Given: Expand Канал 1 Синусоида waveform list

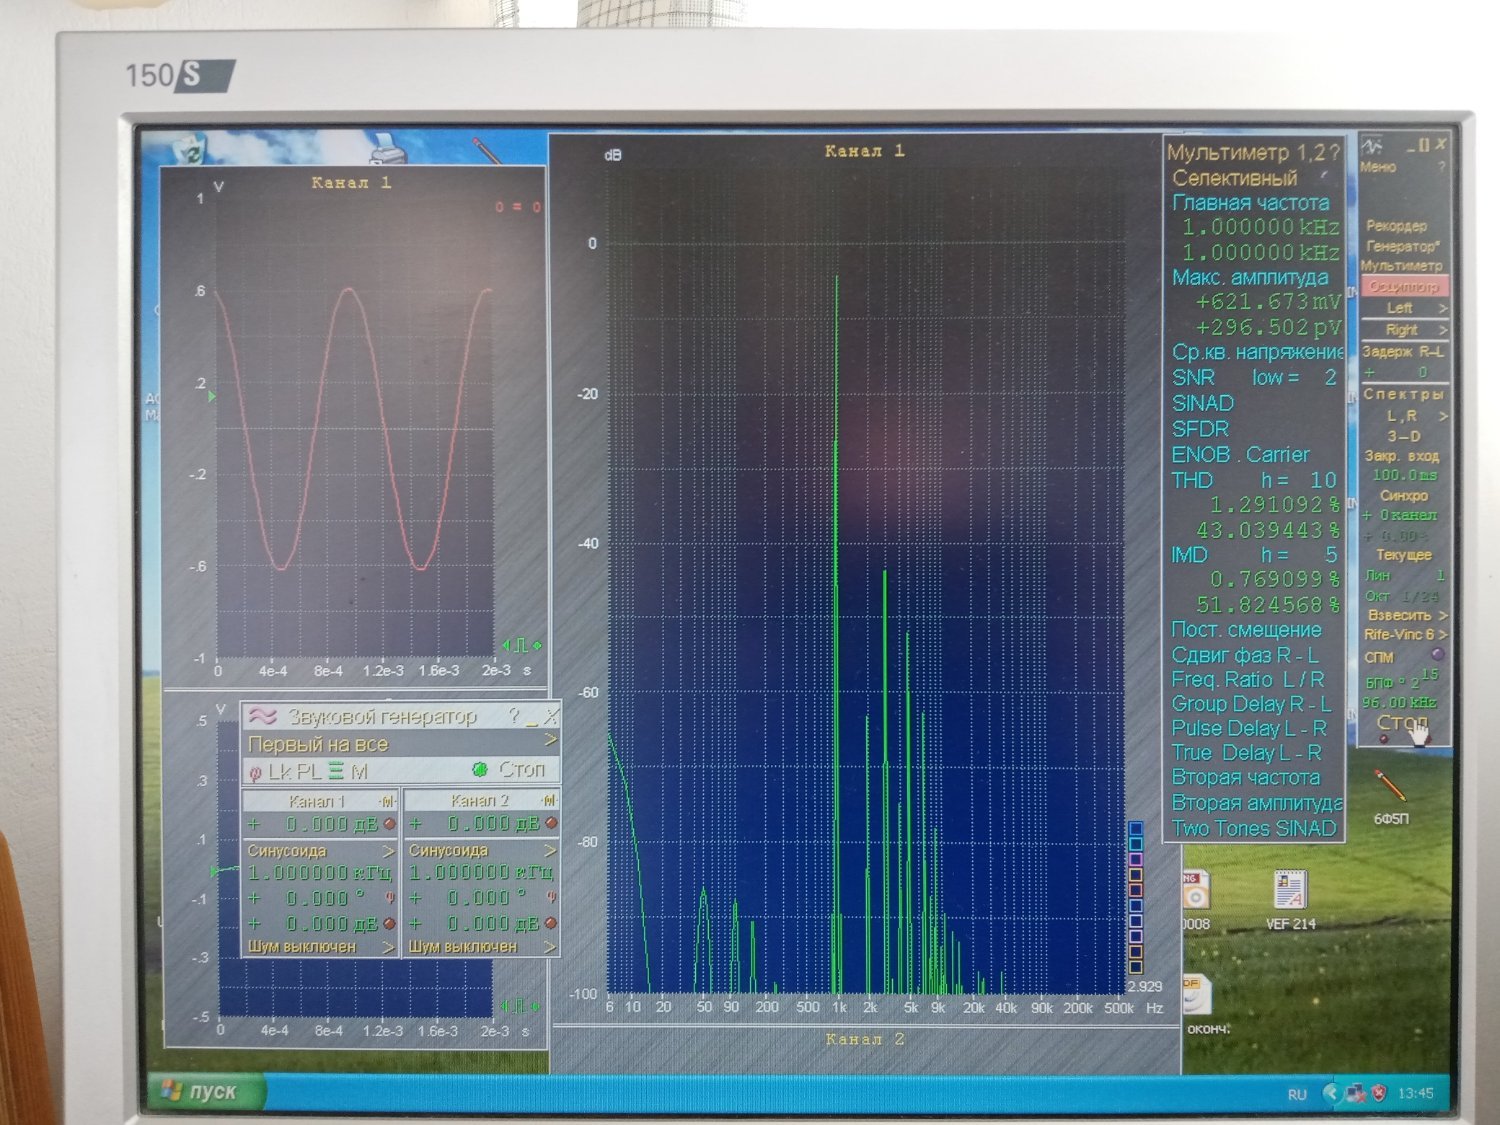Looking at the screenshot, I should pyautogui.click(x=389, y=851).
